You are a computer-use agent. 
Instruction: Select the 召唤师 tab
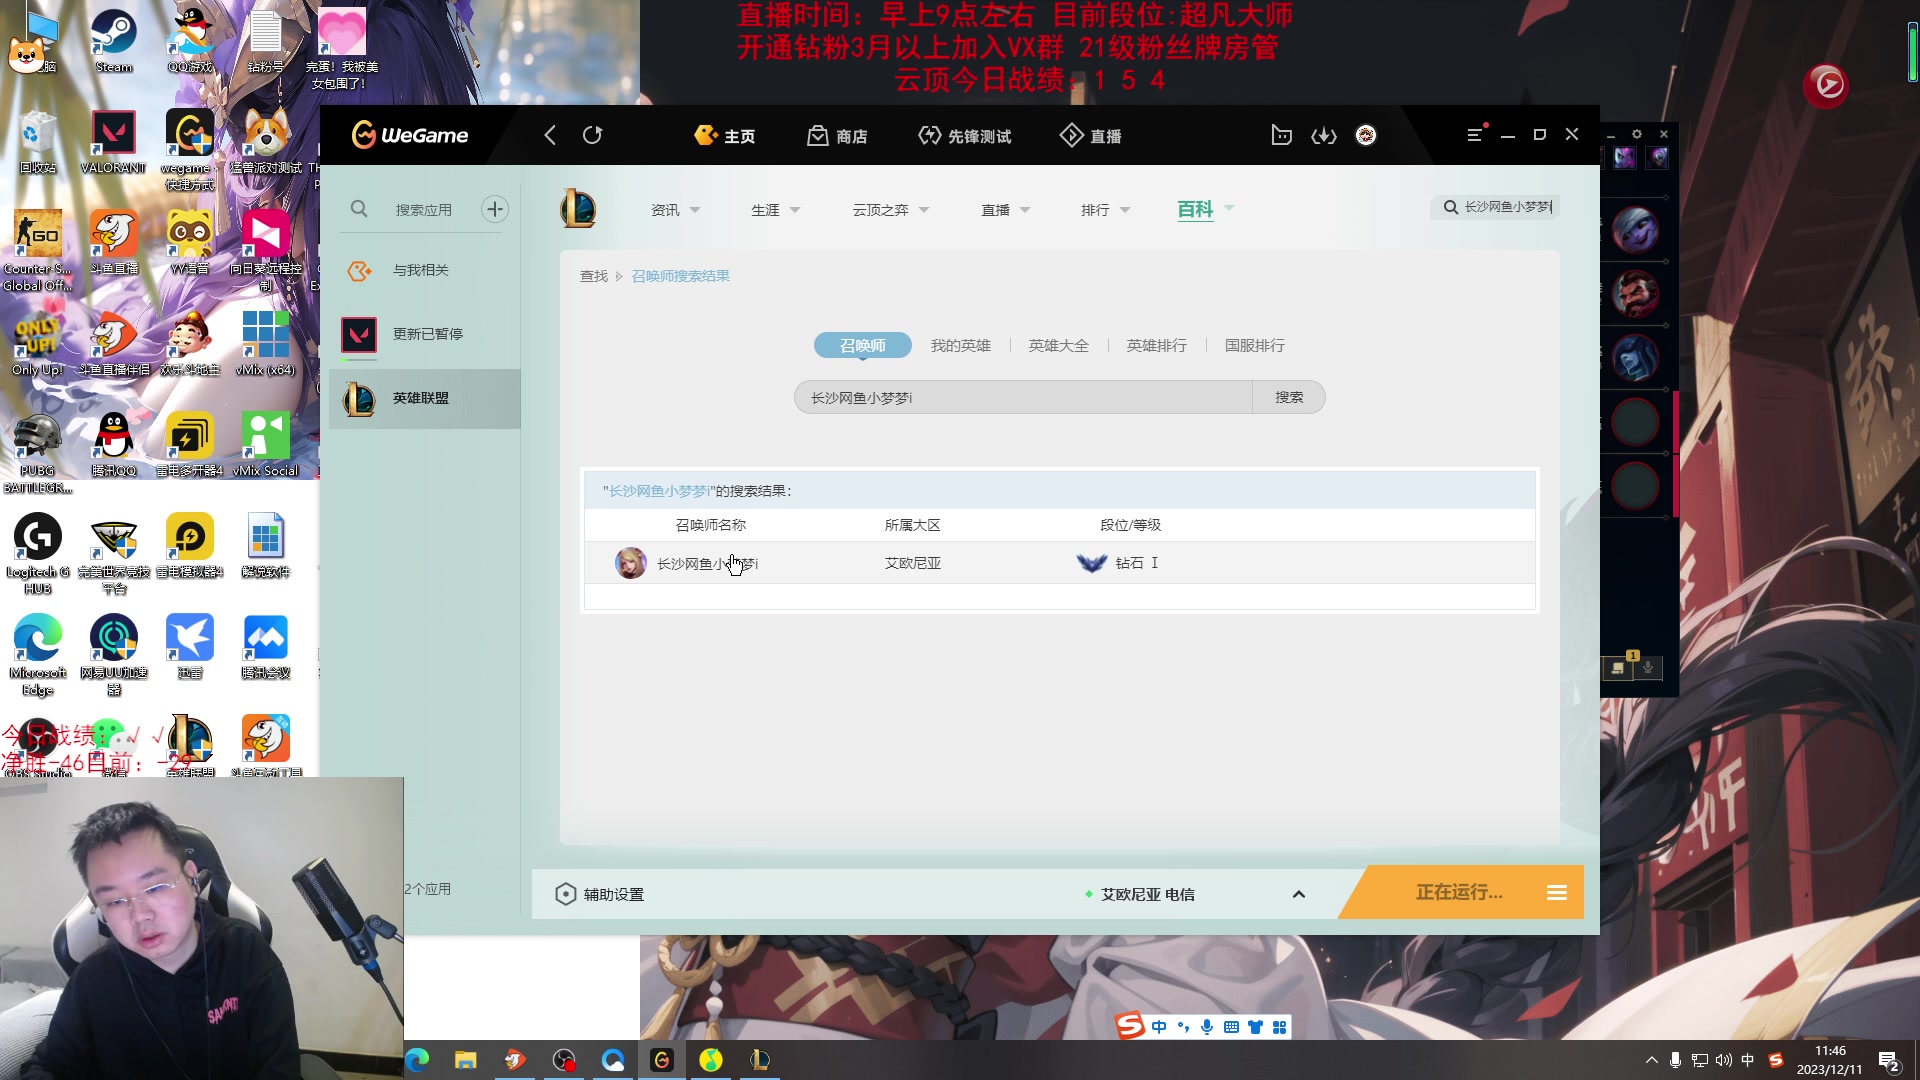click(x=862, y=345)
